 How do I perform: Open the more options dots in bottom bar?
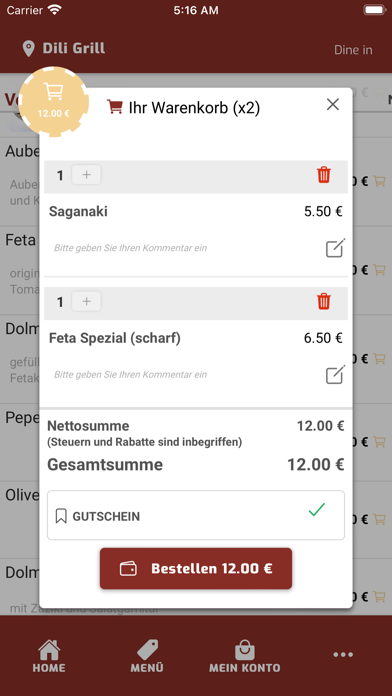[343, 655]
